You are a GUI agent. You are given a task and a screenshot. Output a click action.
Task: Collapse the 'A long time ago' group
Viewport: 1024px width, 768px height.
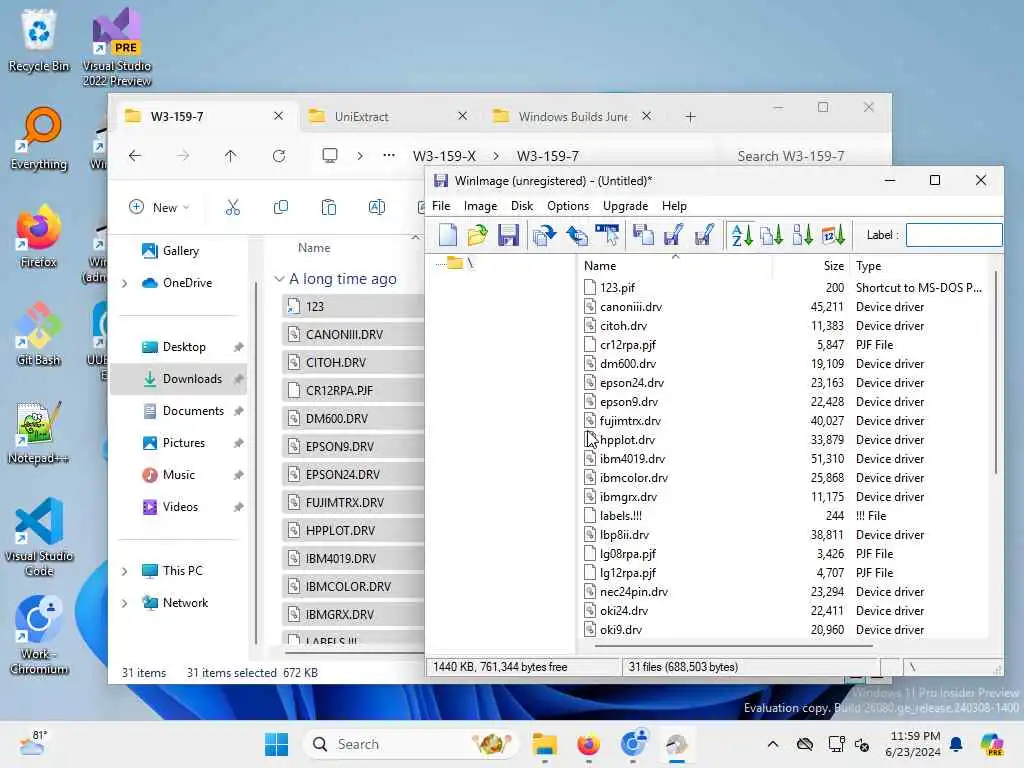click(x=279, y=279)
